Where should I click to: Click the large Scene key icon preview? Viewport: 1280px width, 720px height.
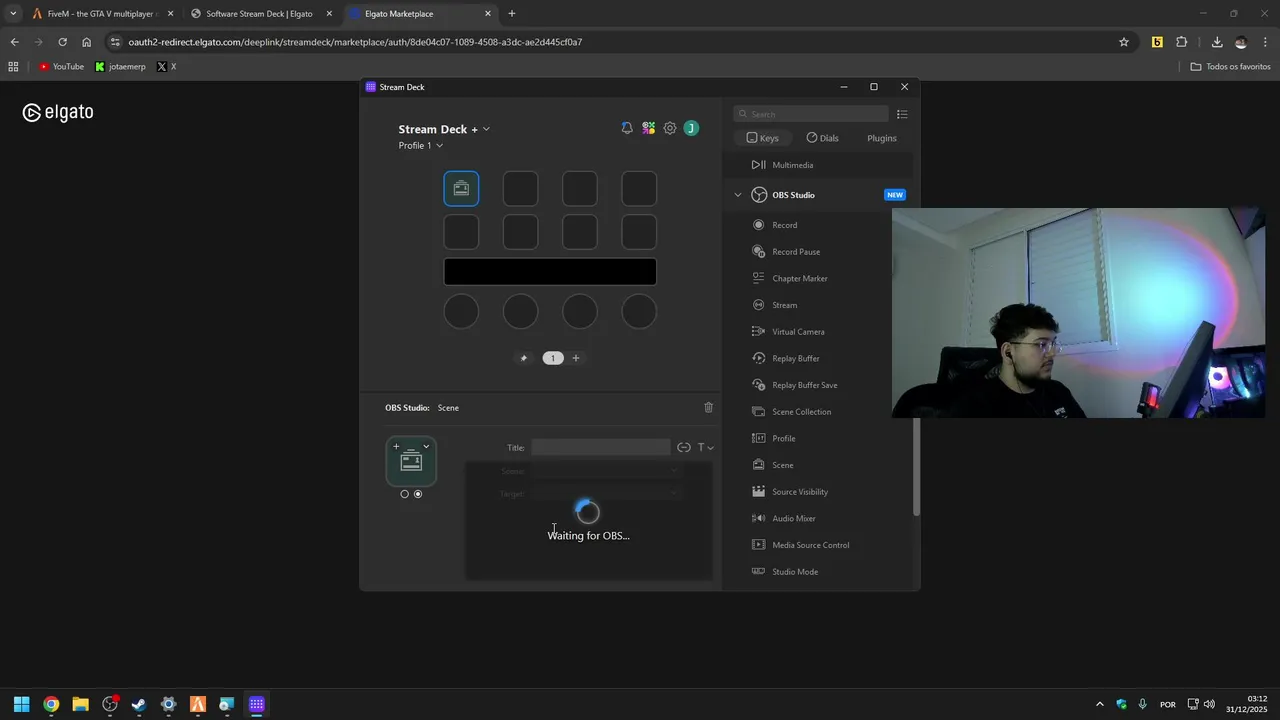[x=411, y=462]
